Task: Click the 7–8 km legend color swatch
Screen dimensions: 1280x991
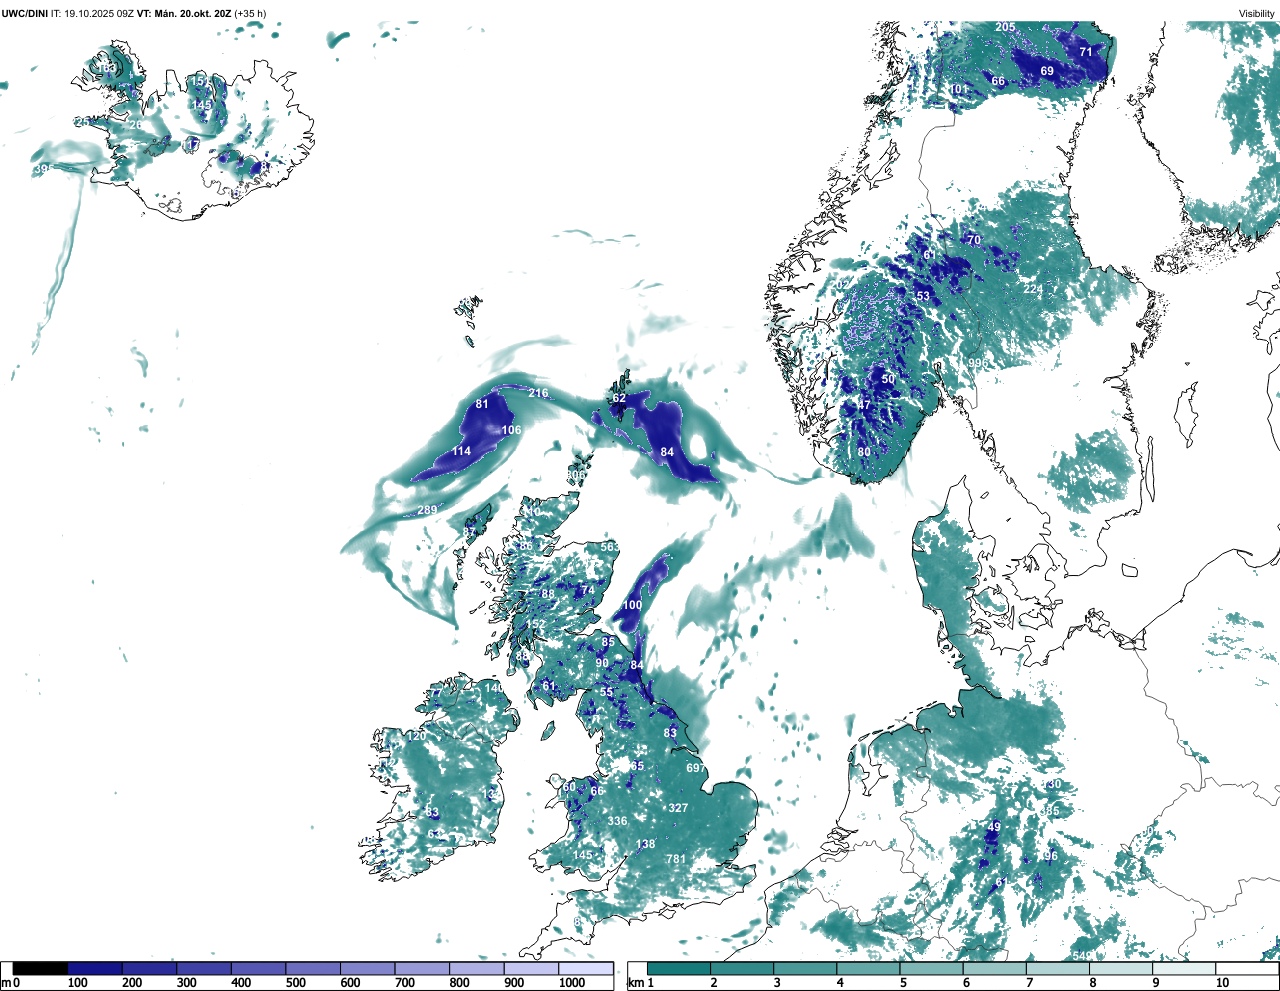Action: (1058, 969)
